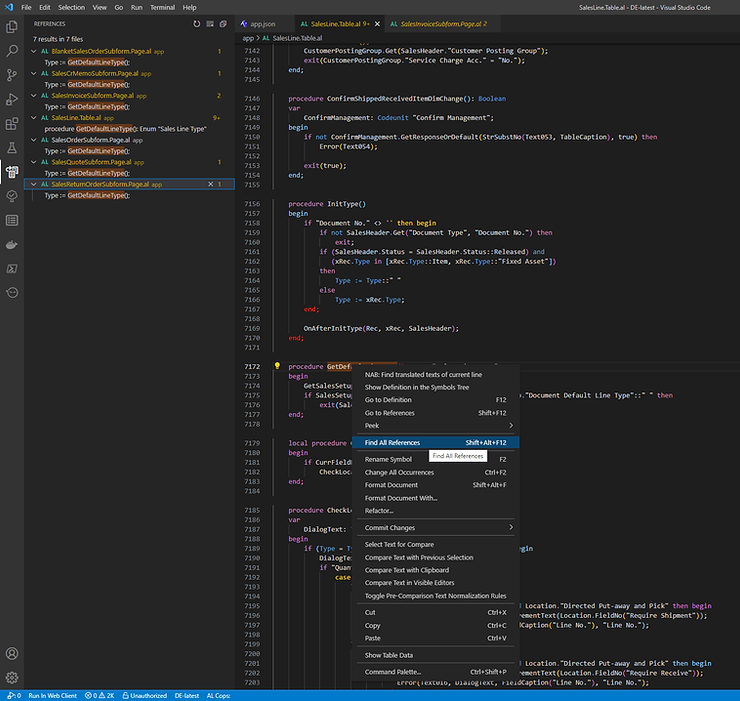Open the Search view in activity bar
Screen dimensions: 740x701
tap(12, 49)
